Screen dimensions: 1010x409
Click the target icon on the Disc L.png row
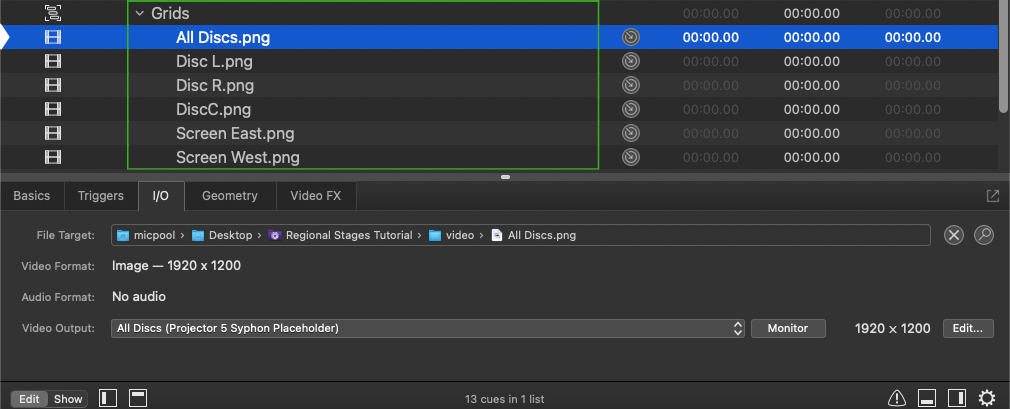(630, 61)
